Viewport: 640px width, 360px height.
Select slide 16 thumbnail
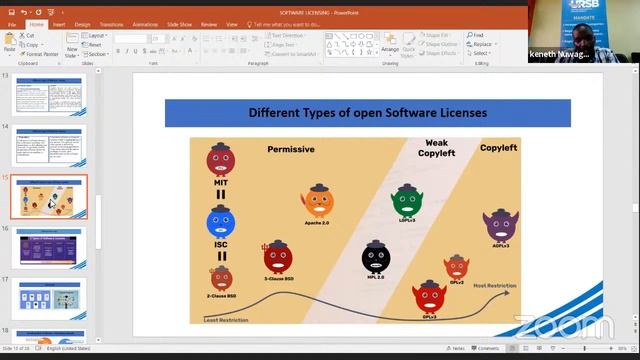[x=49, y=248]
